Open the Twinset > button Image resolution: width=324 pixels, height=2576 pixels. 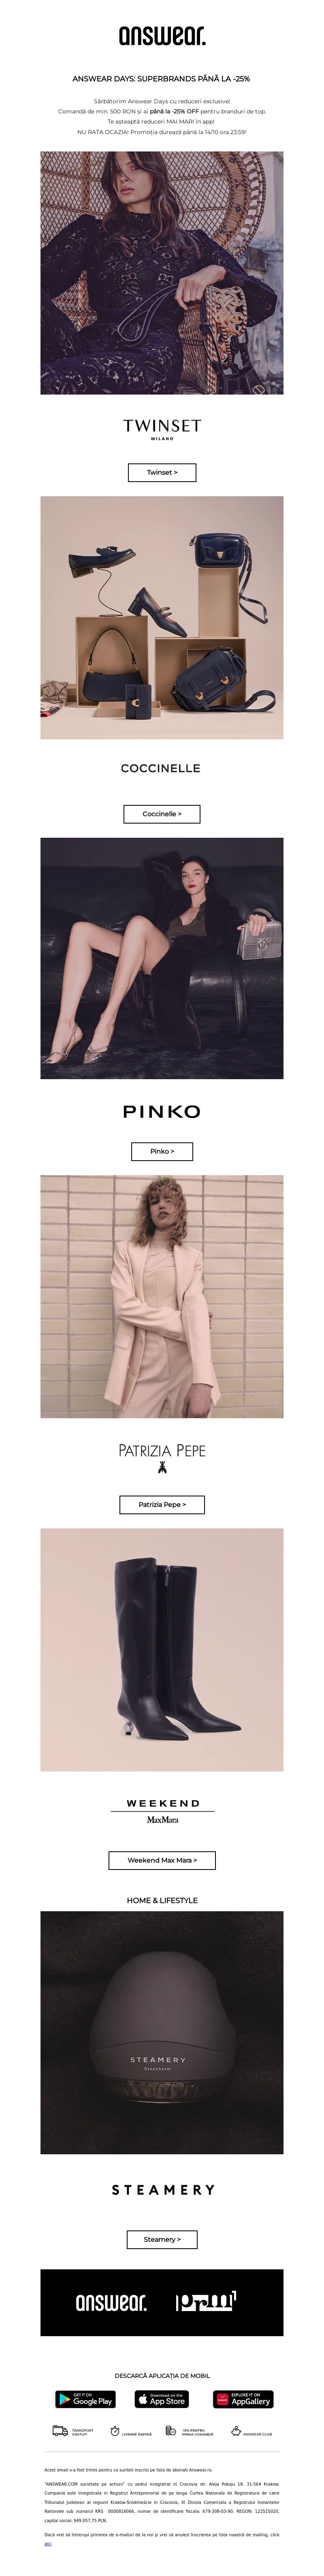point(162,472)
